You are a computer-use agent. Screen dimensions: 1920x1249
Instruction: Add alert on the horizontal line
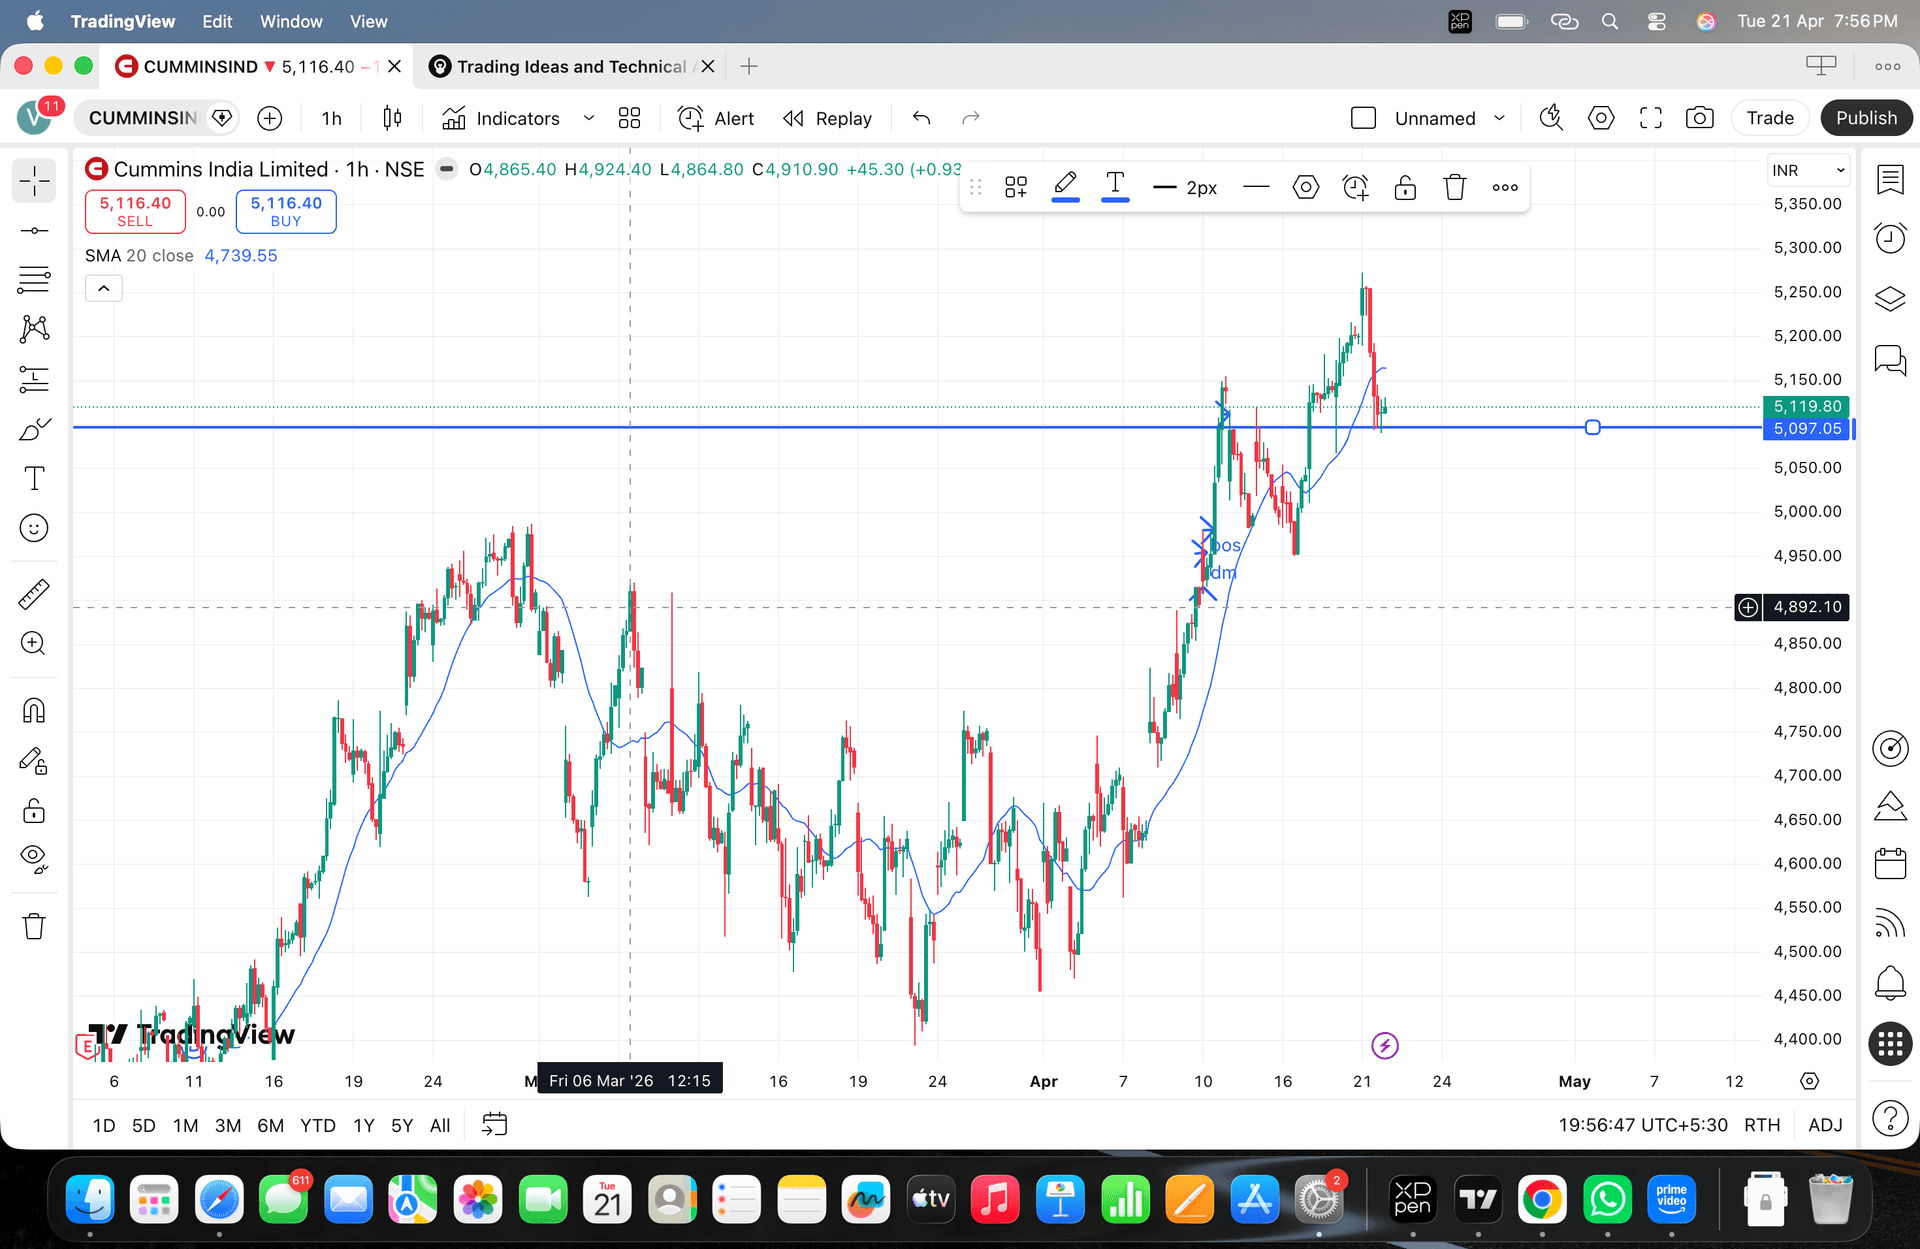click(1356, 187)
